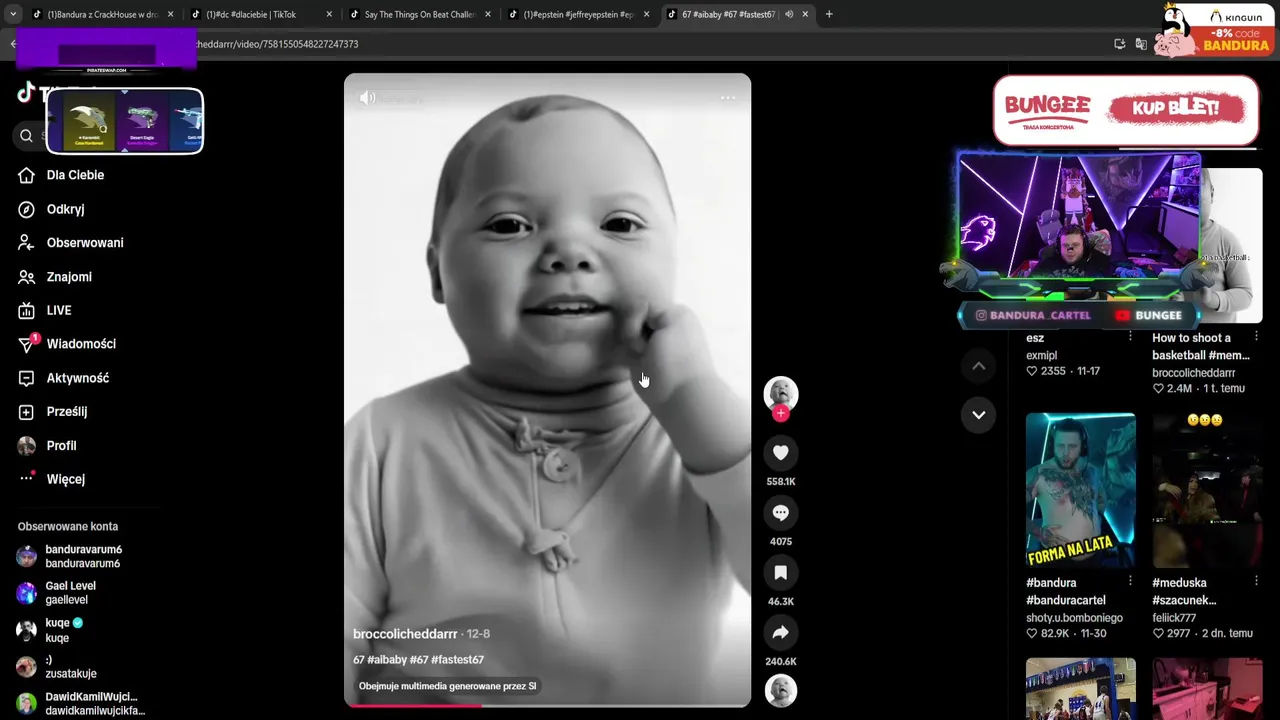Open the comments on the video
Viewport: 1280px width, 720px height.
tap(781, 513)
